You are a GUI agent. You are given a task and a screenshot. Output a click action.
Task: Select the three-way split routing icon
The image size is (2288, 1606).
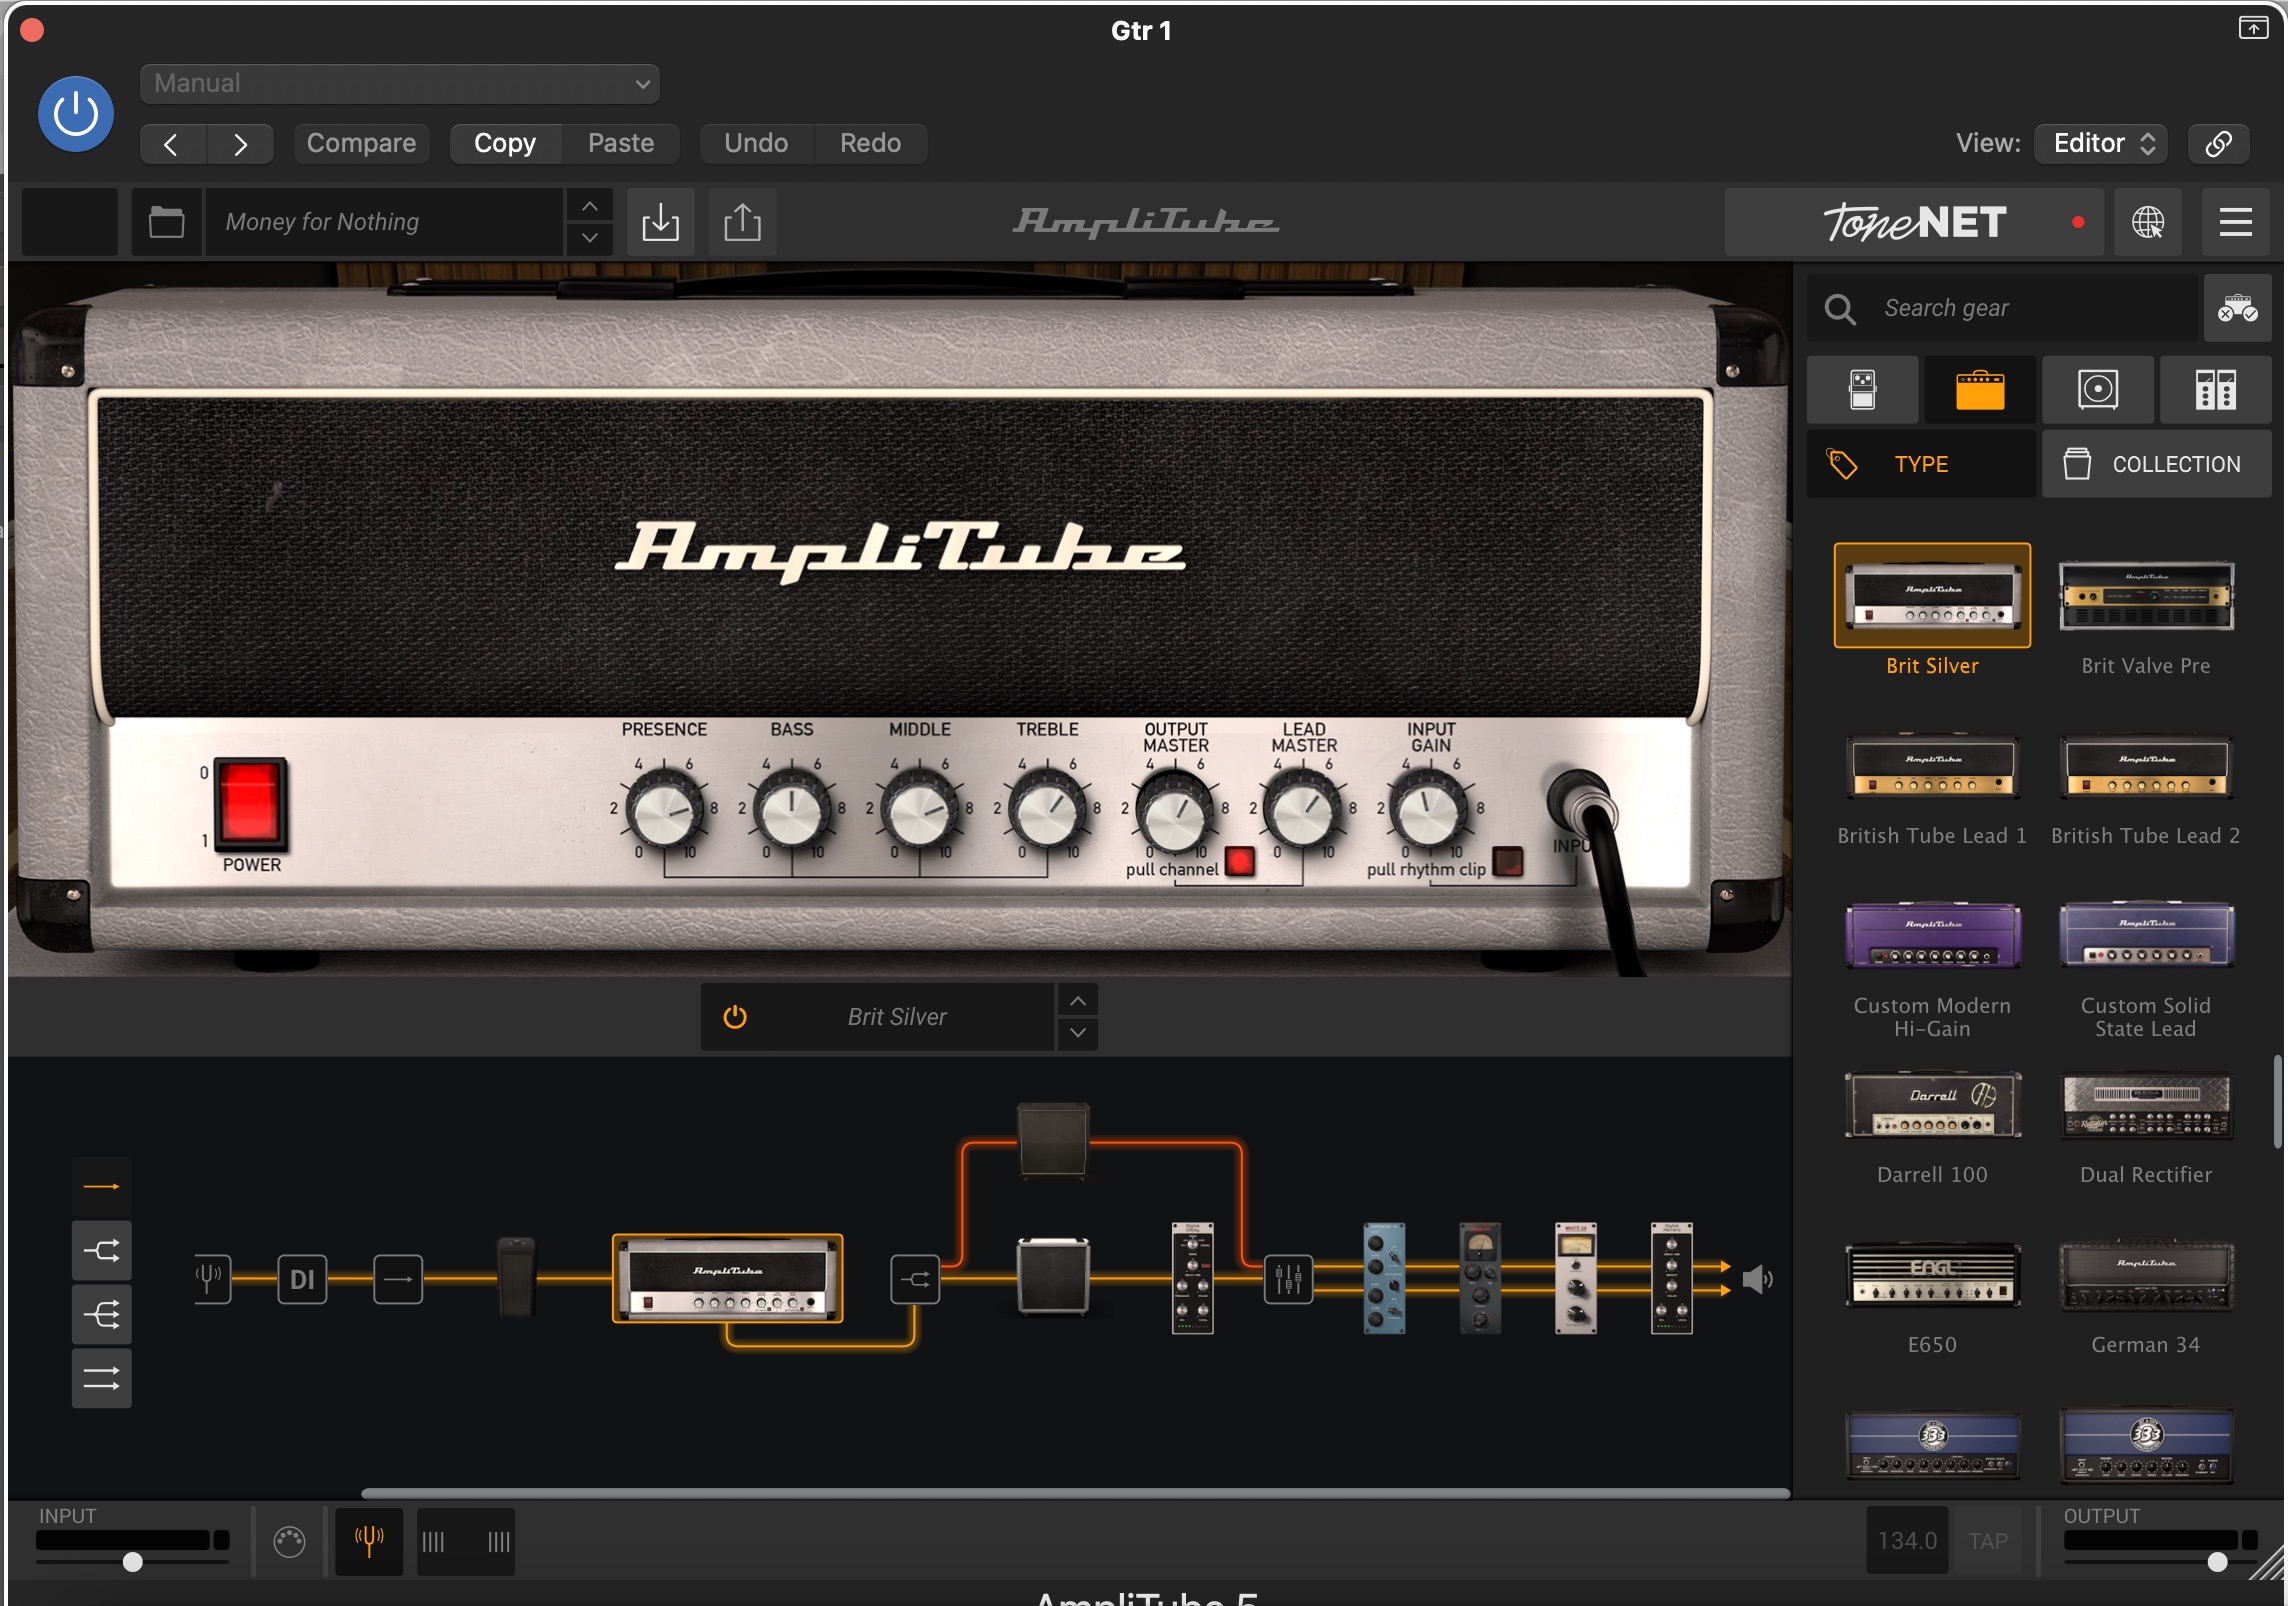pos(101,1314)
